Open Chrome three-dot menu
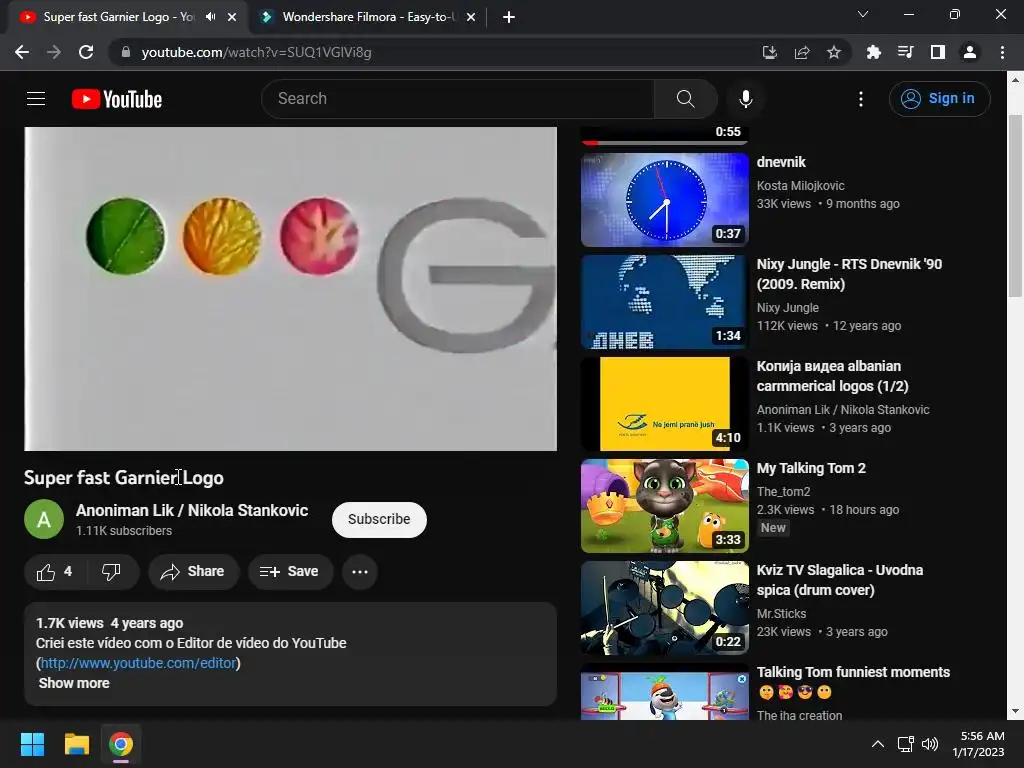This screenshot has height=768, width=1024. (1002, 52)
